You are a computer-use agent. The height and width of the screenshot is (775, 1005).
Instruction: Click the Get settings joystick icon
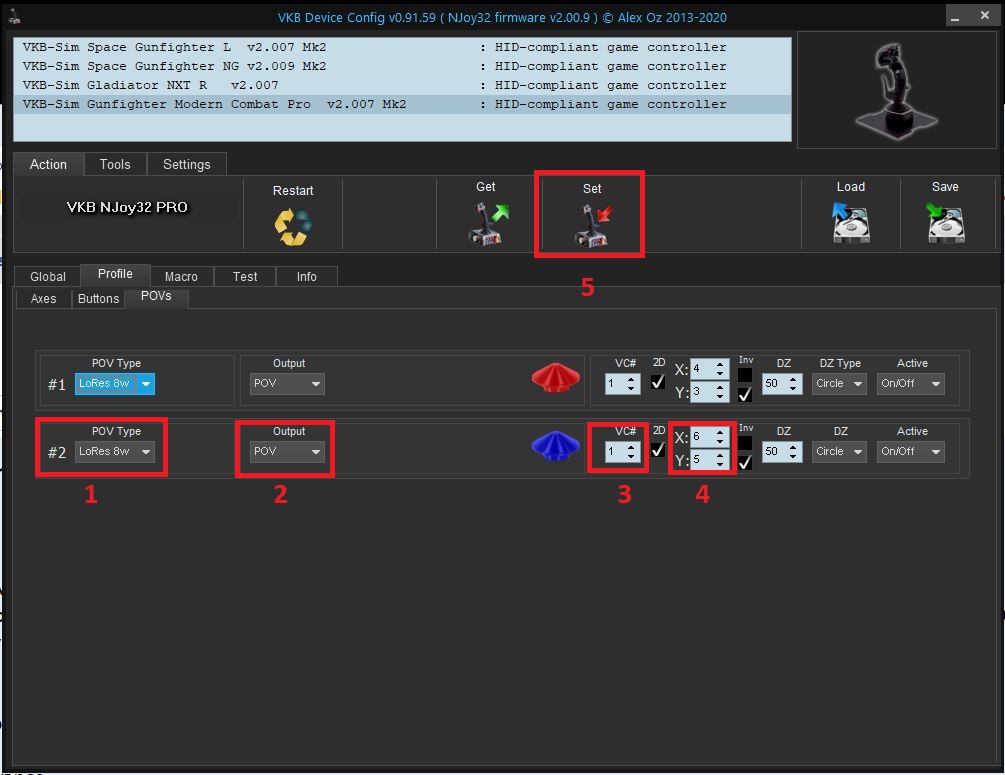[488, 223]
